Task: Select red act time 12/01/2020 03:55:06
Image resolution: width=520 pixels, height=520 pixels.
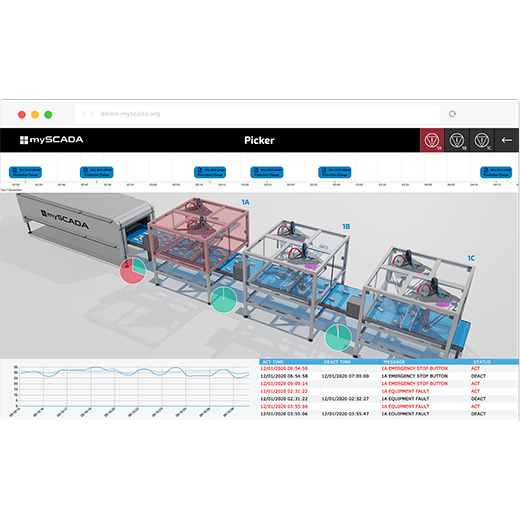Action: pyautogui.click(x=284, y=406)
